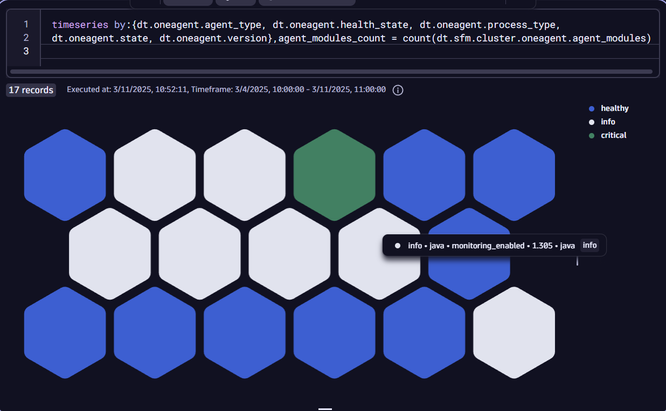The width and height of the screenshot is (666, 411).
Task: Click the blue healthy legend dot
Action: 592,108
